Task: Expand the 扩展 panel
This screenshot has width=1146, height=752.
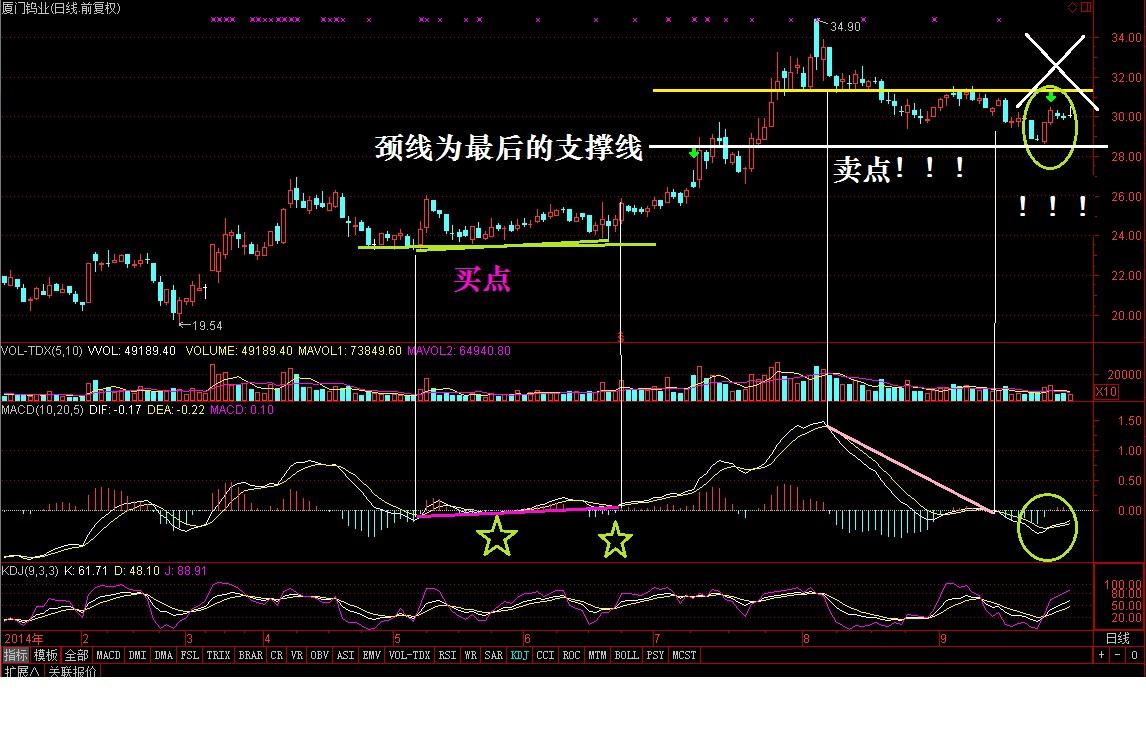Action: (x=22, y=671)
